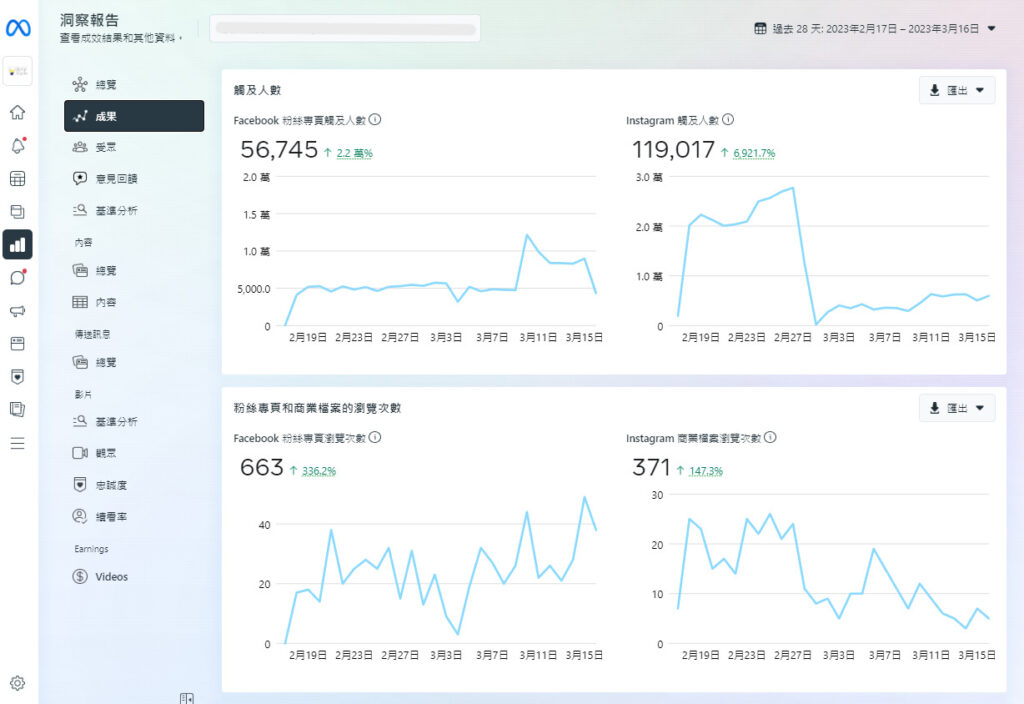Open notifications bell icon
The height and width of the screenshot is (704, 1024).
pos(18,146)
